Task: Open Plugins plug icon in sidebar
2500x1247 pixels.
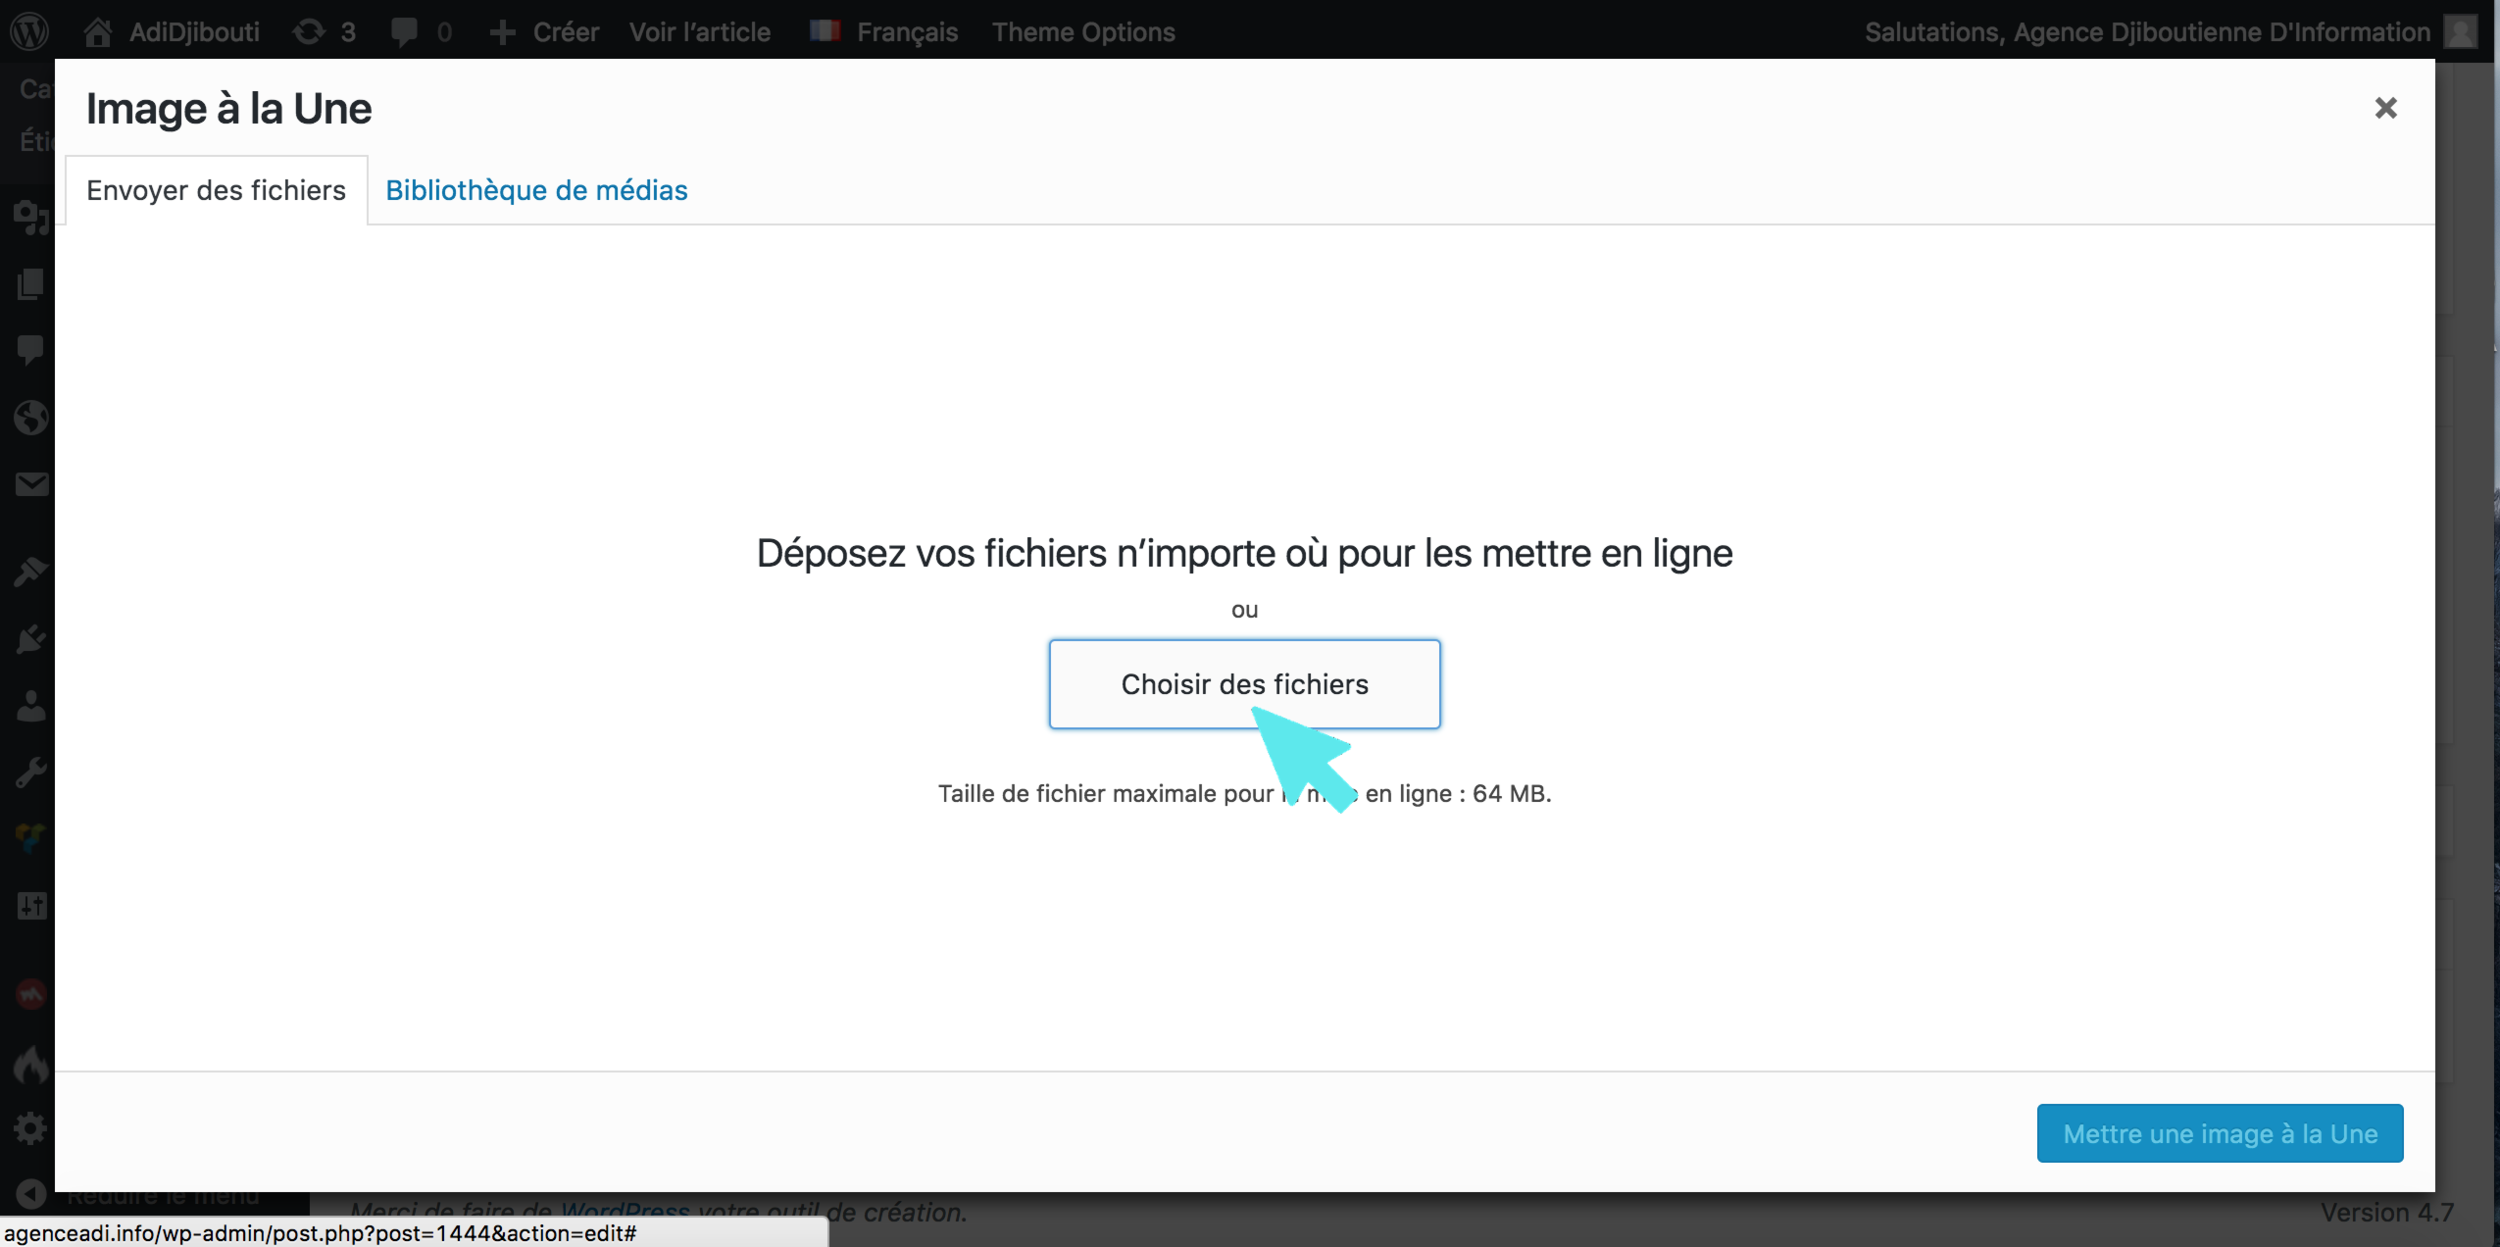Action: [30, 639]
